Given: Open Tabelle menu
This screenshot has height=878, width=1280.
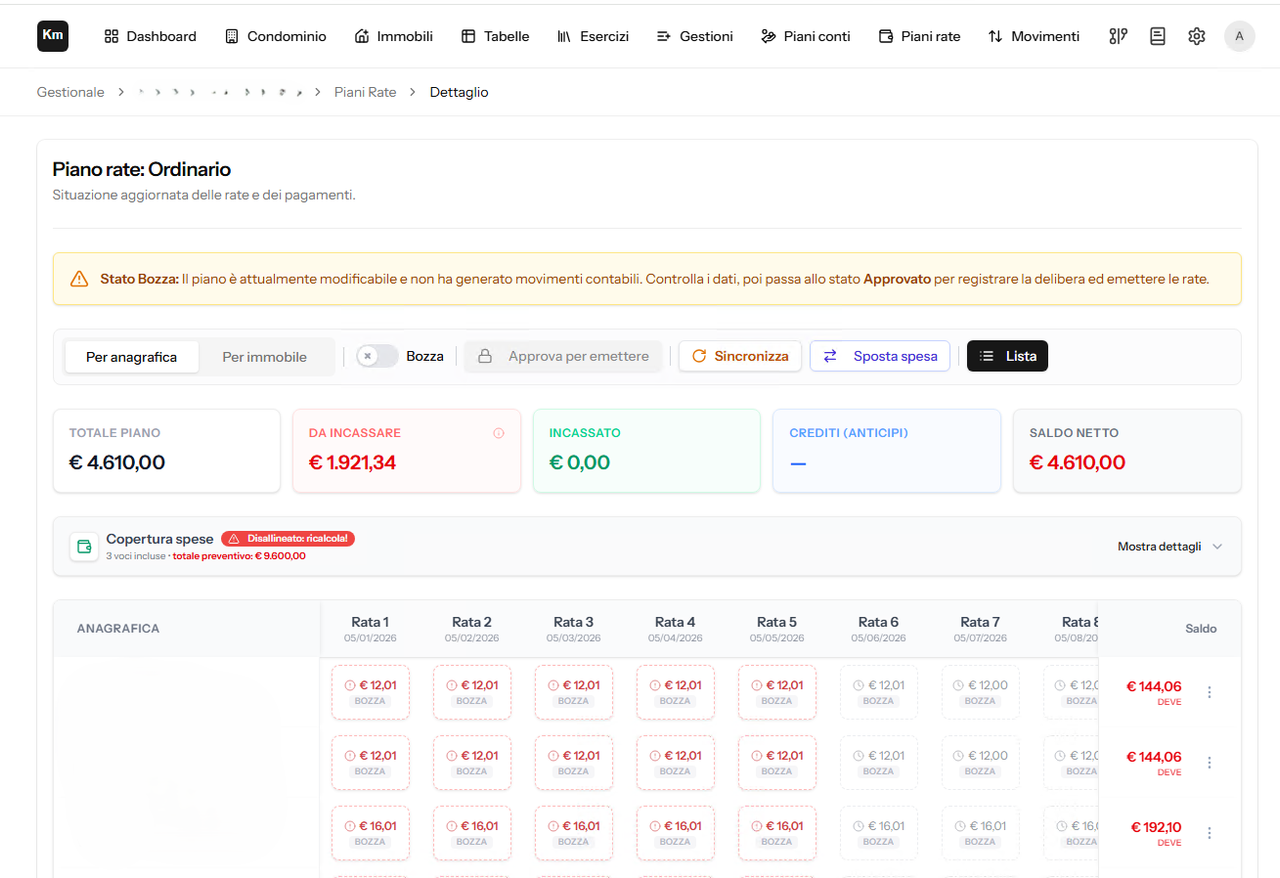Looking at the screenshot, I should (x=495, y=36).
